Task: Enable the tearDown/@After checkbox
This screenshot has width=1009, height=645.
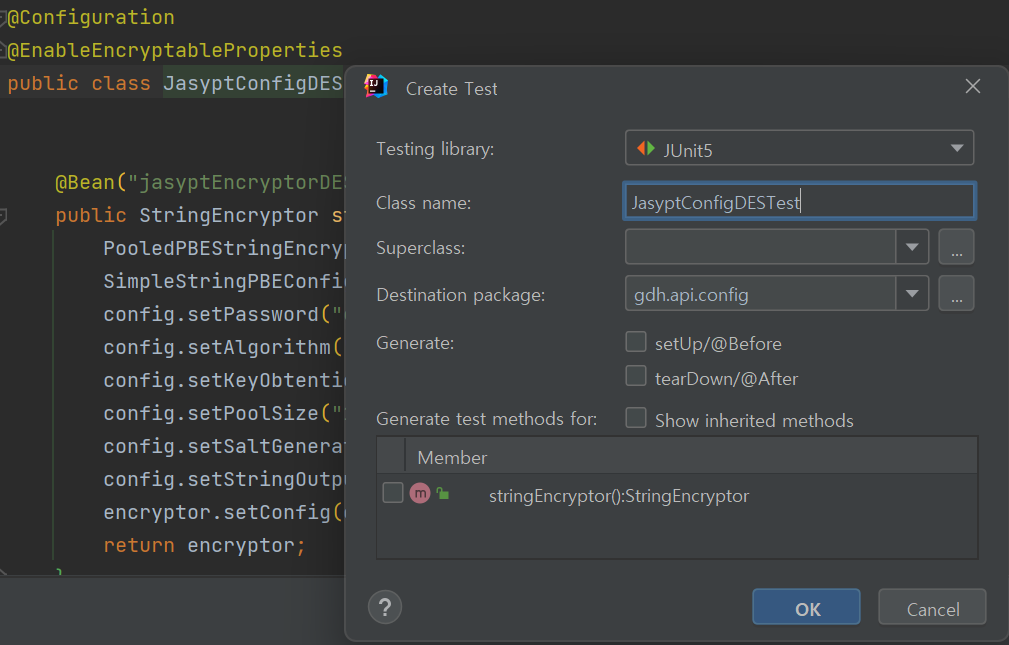Action: click(x=636, y=377)
